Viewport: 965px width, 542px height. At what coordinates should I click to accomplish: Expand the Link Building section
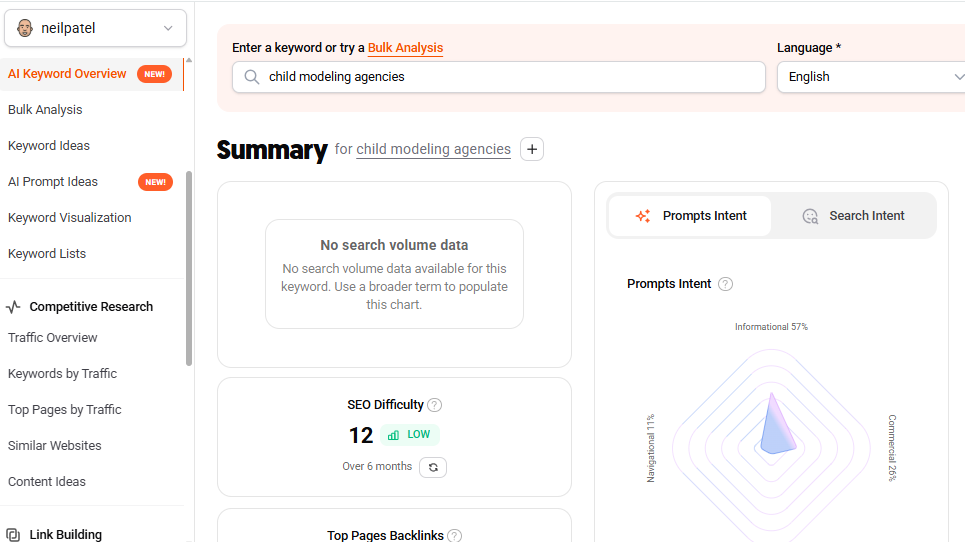pos(66,535)
